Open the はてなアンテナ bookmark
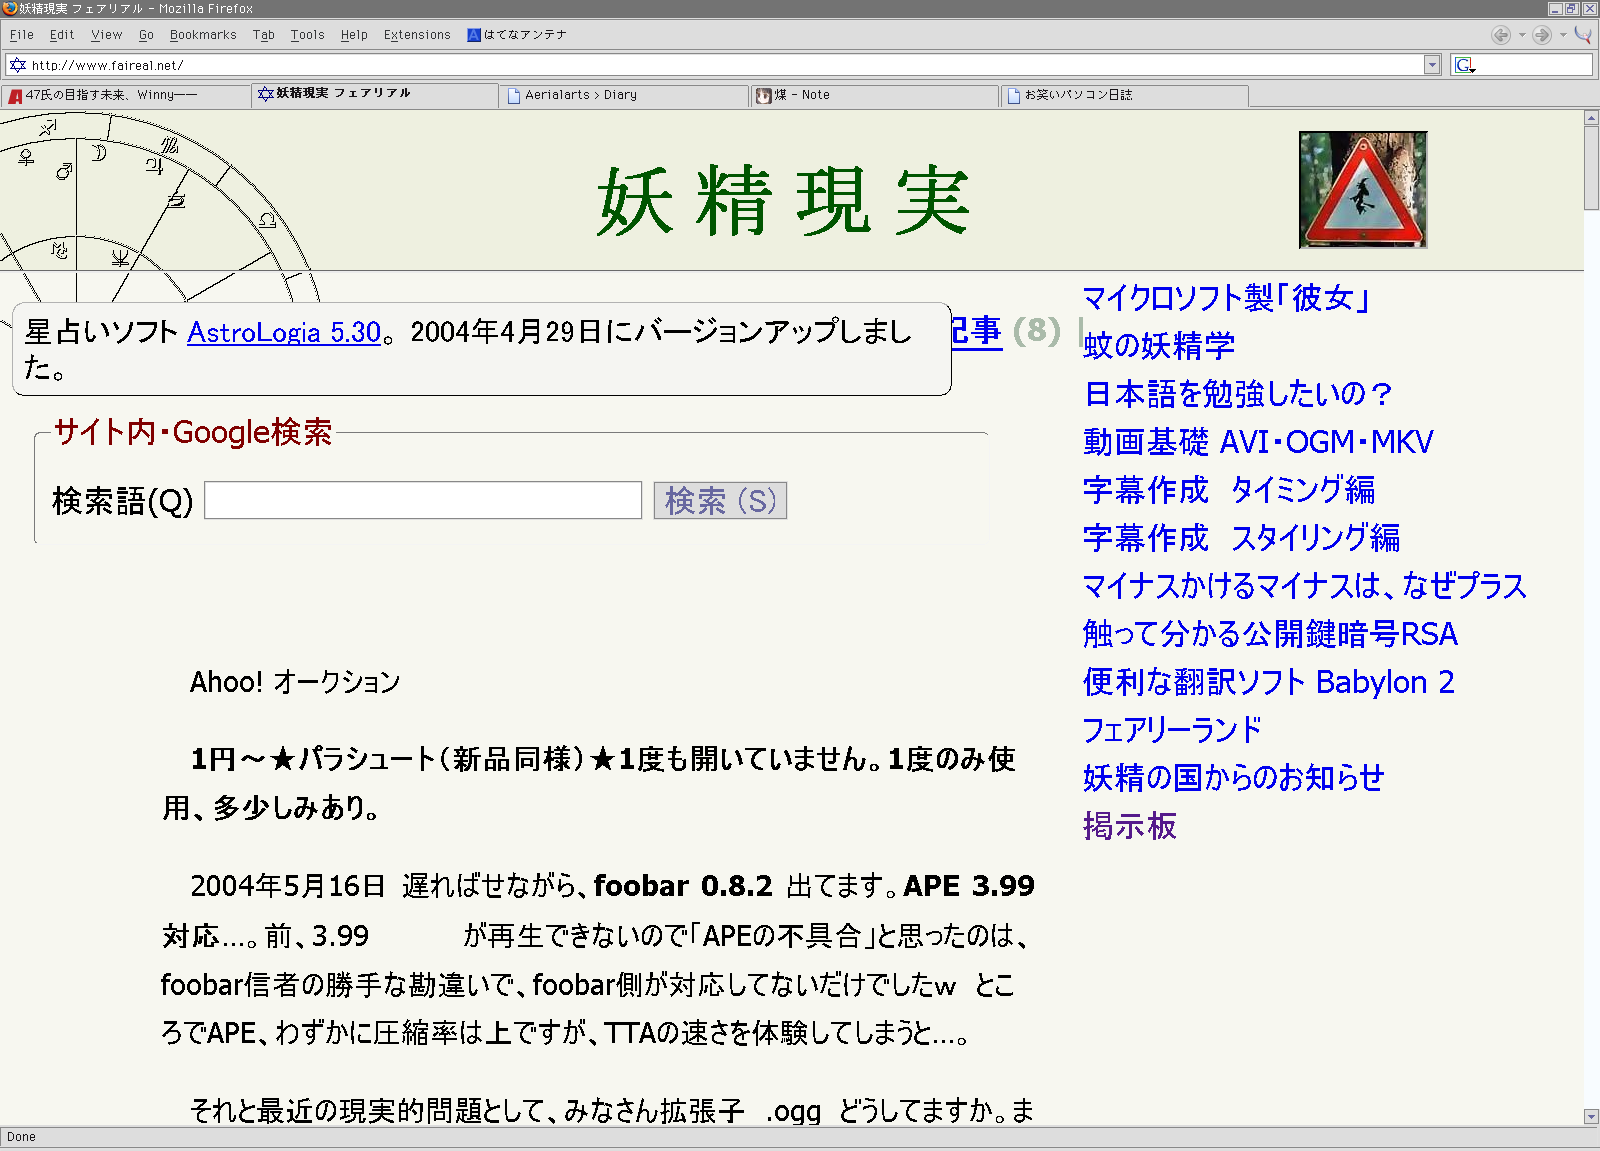The height and width of the screenshot is (1151, 1600). click(517, 35)
